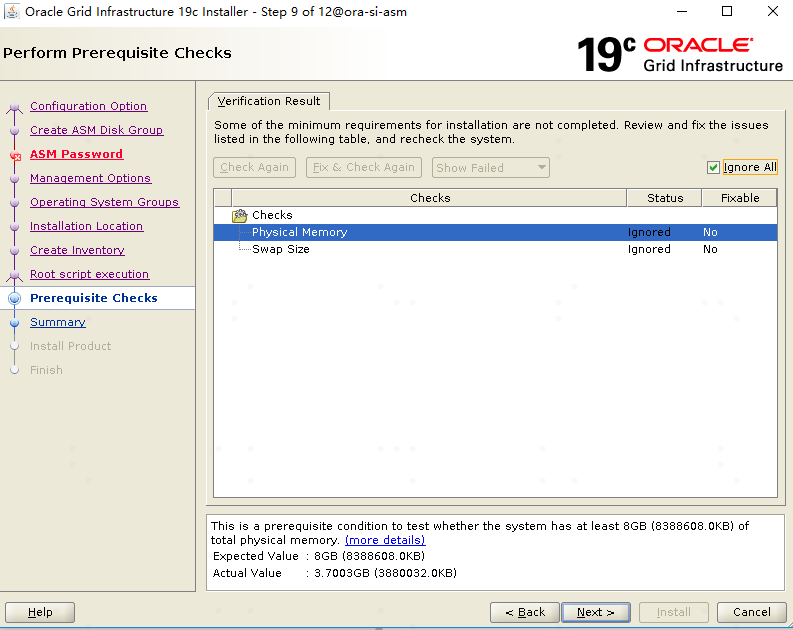Minimize the installer window

[x=682, y=11]
